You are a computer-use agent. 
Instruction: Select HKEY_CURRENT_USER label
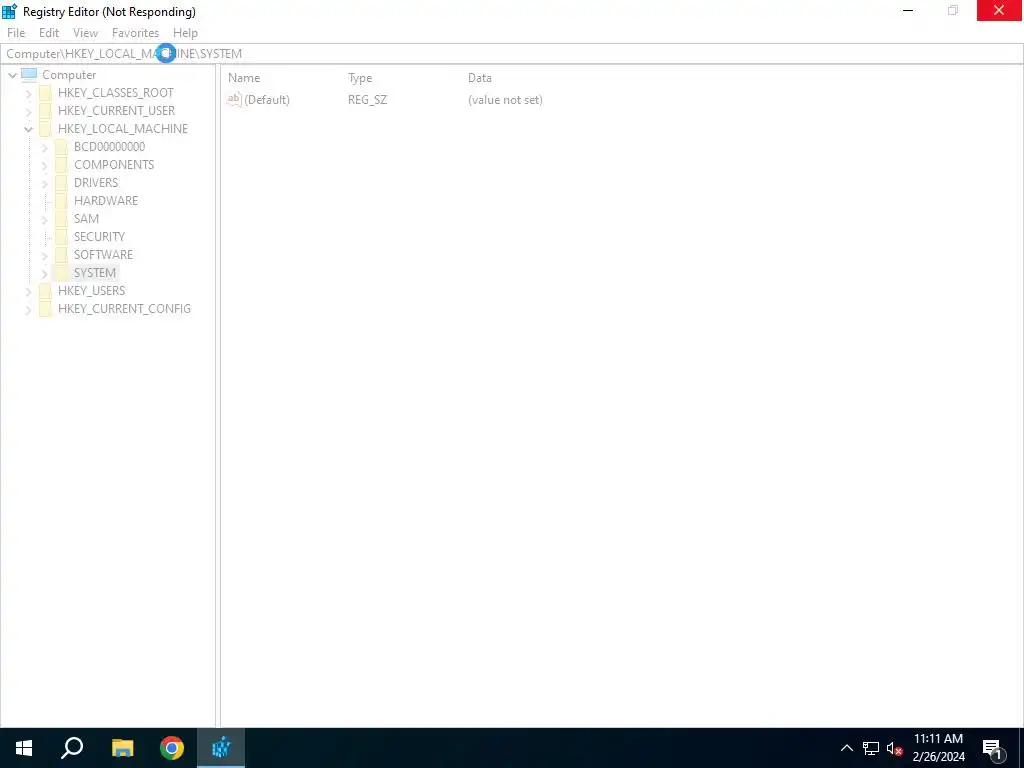click(116, 110)
